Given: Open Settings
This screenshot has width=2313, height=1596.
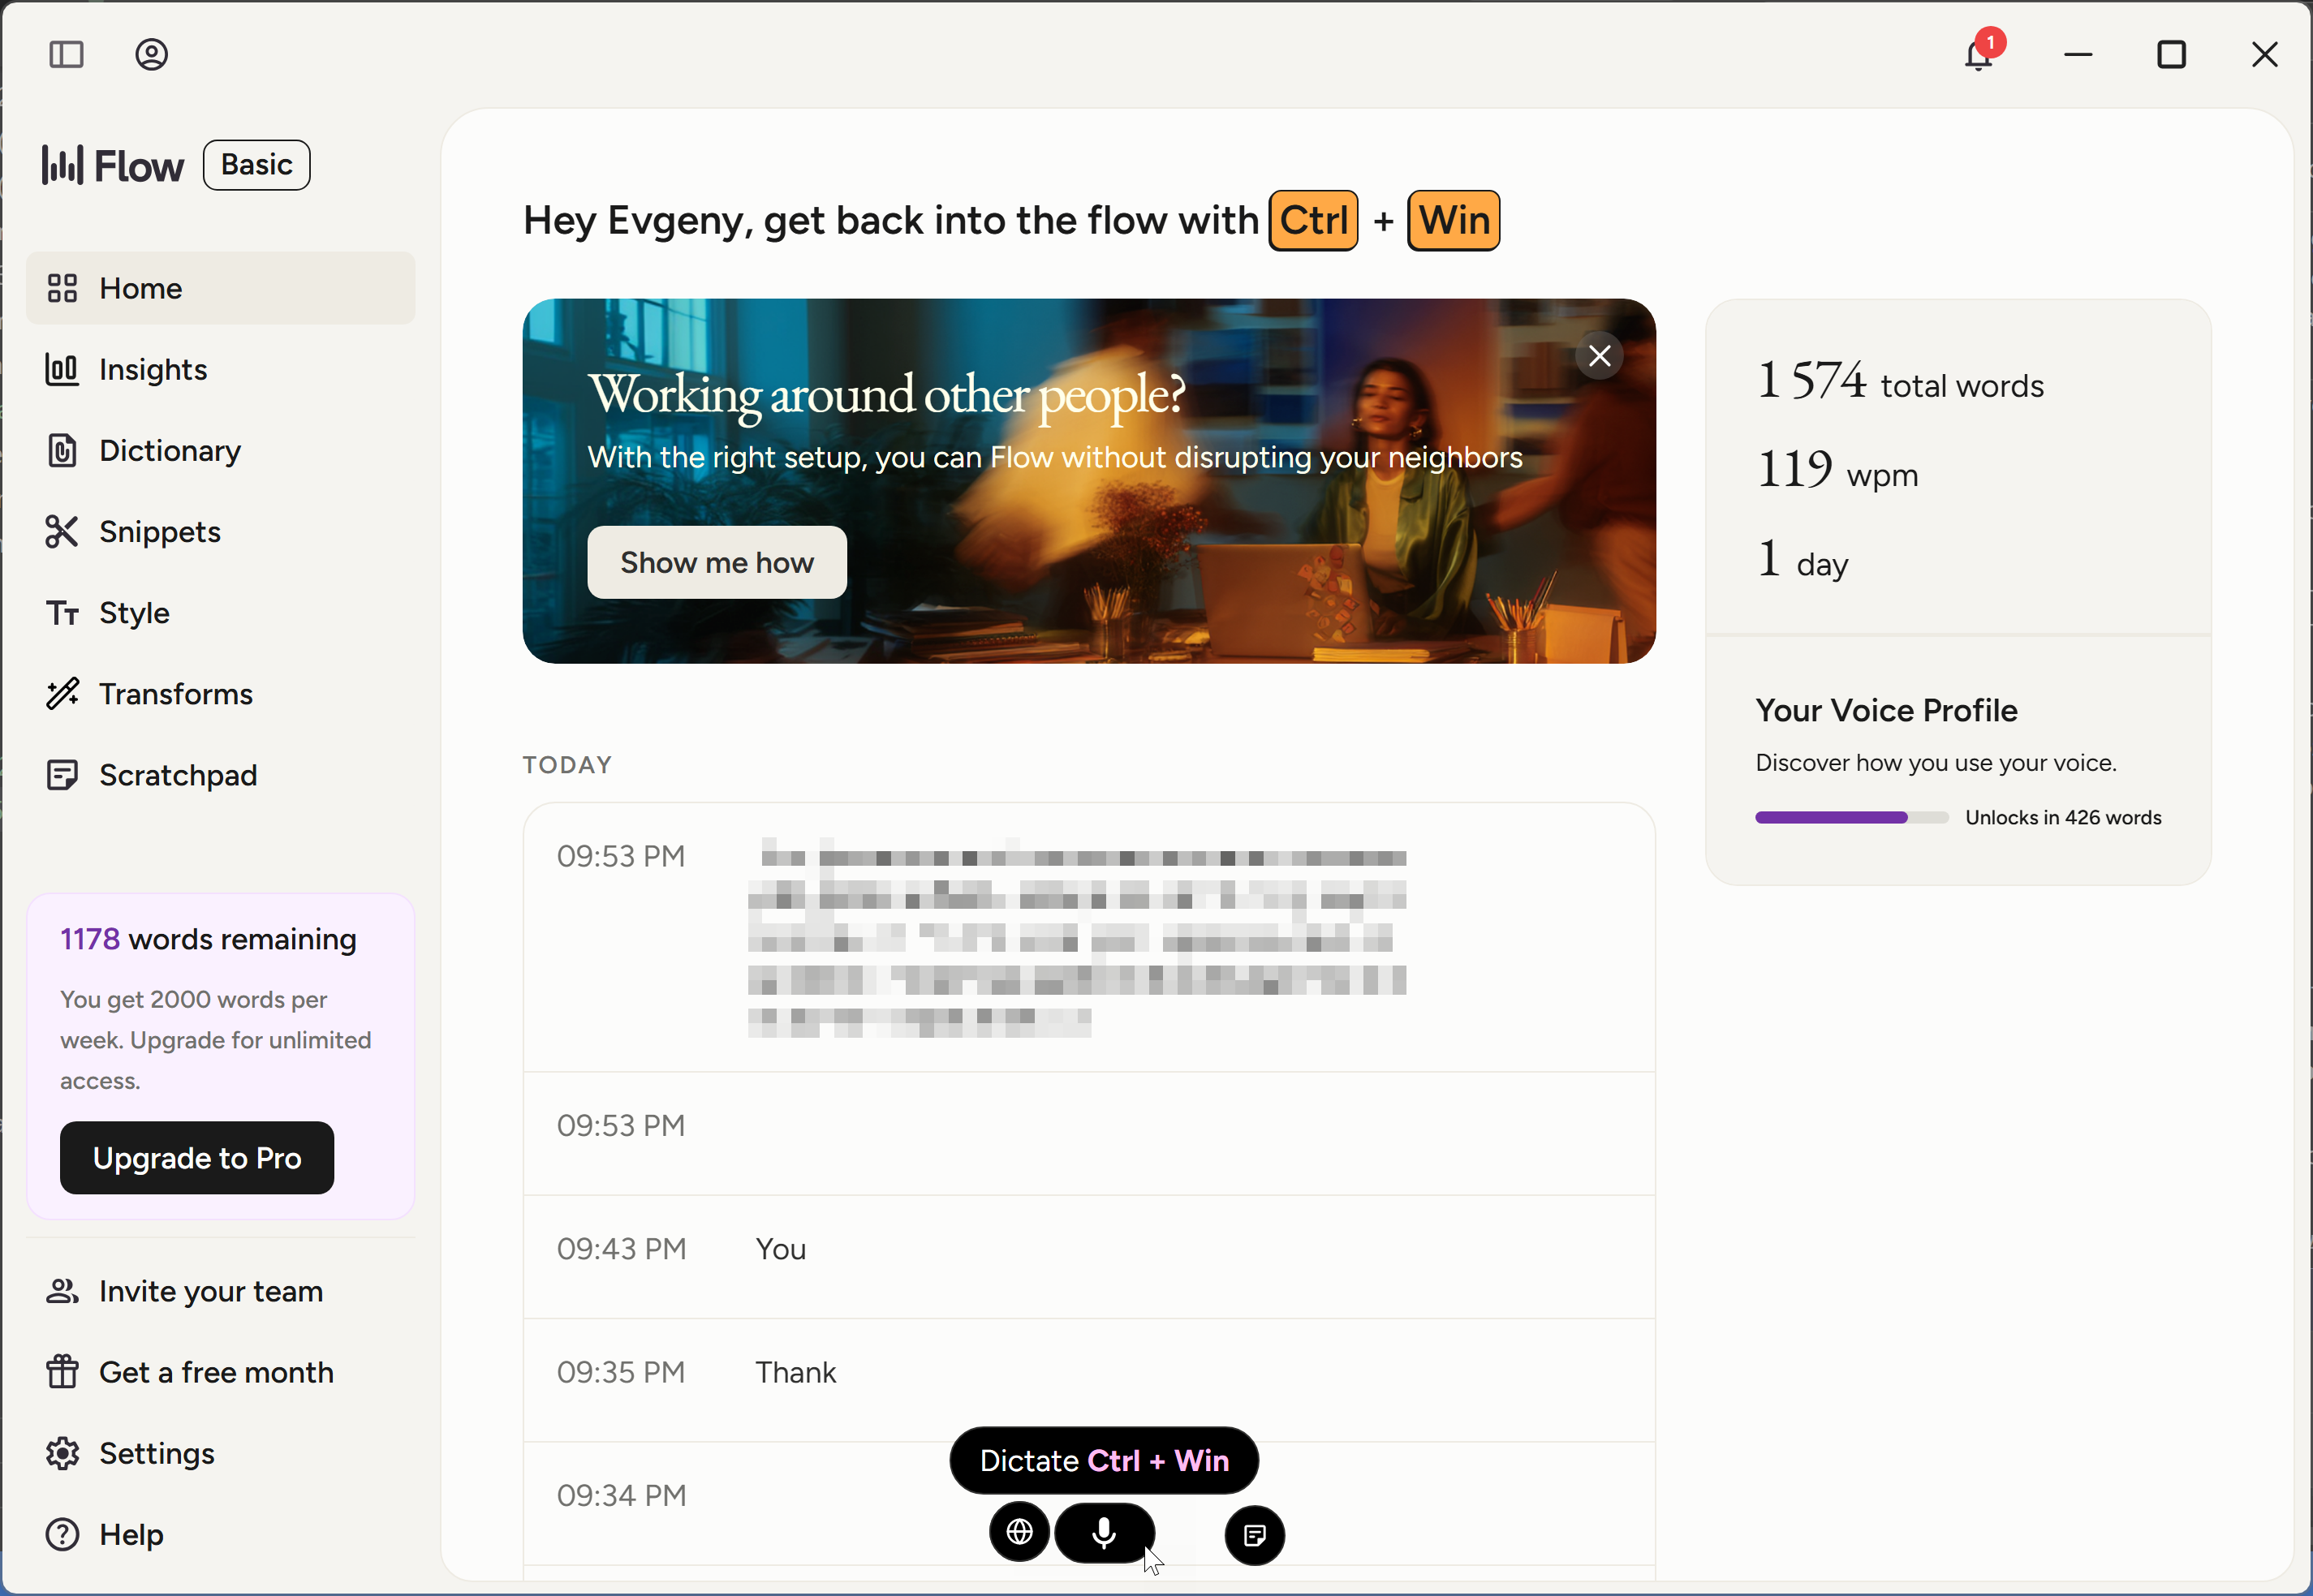Looking at the screenshot, I should [x=221, y=1453].
